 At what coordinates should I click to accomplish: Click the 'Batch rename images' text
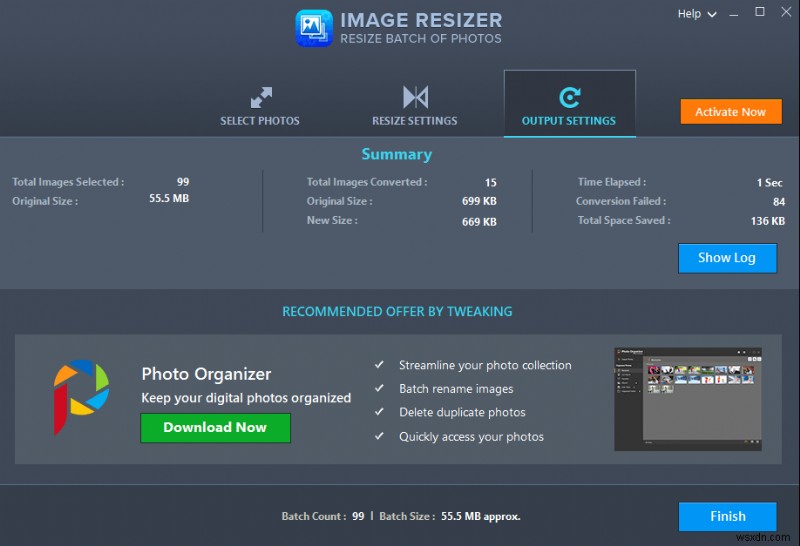click(456, 389)
